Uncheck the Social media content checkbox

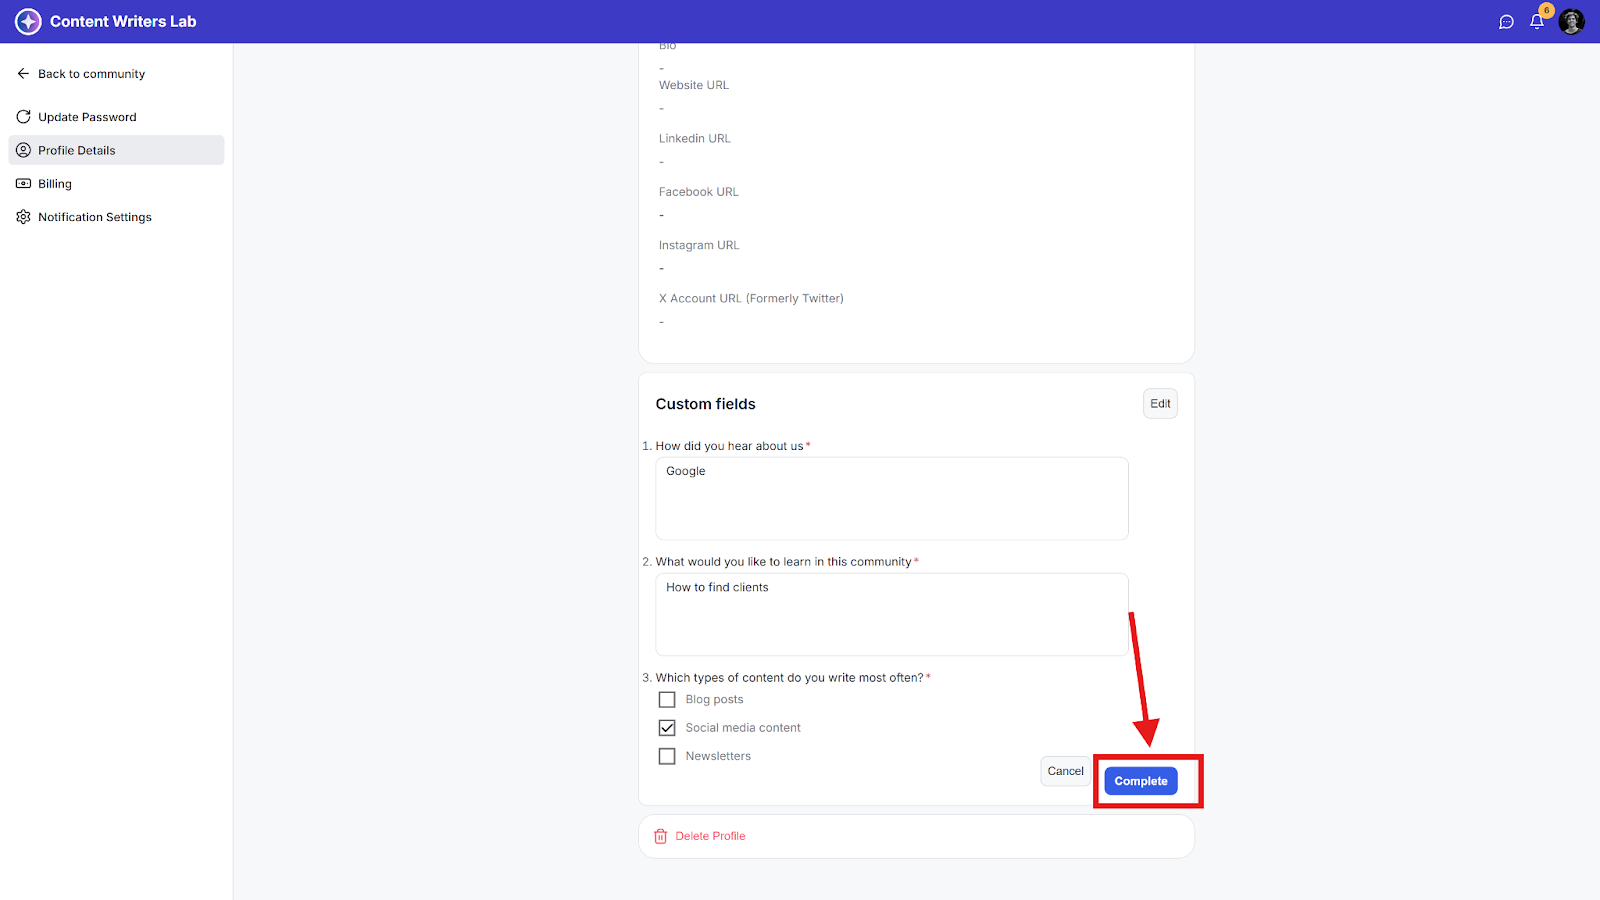point(667,728)
